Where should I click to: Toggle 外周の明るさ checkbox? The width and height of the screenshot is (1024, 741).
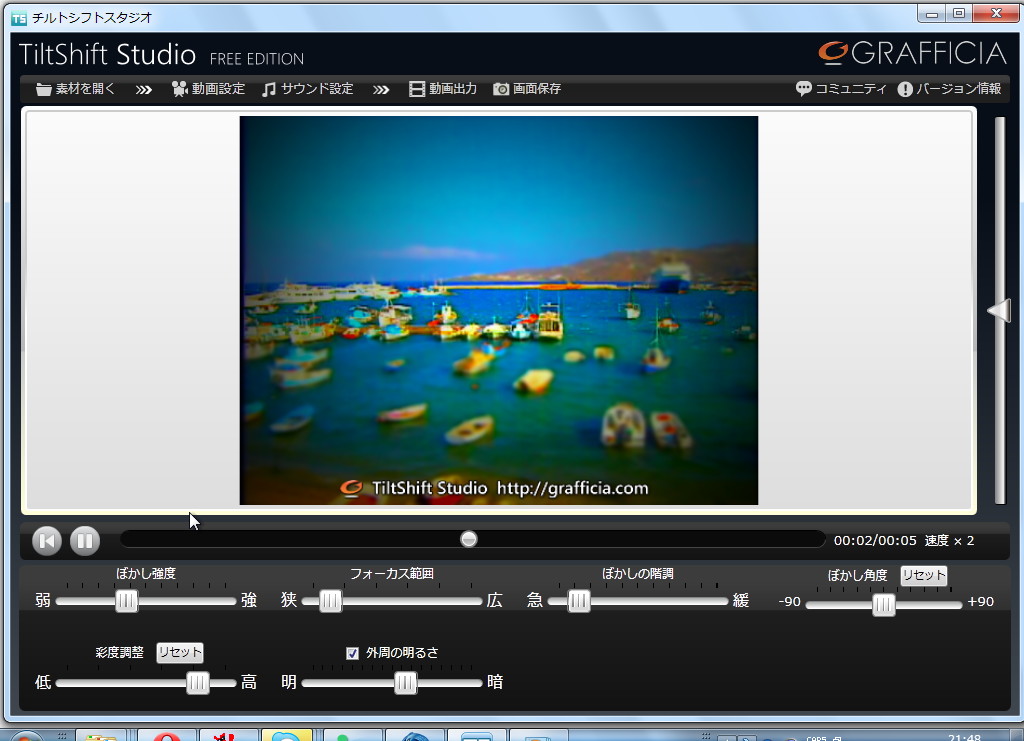click(352, 653)
